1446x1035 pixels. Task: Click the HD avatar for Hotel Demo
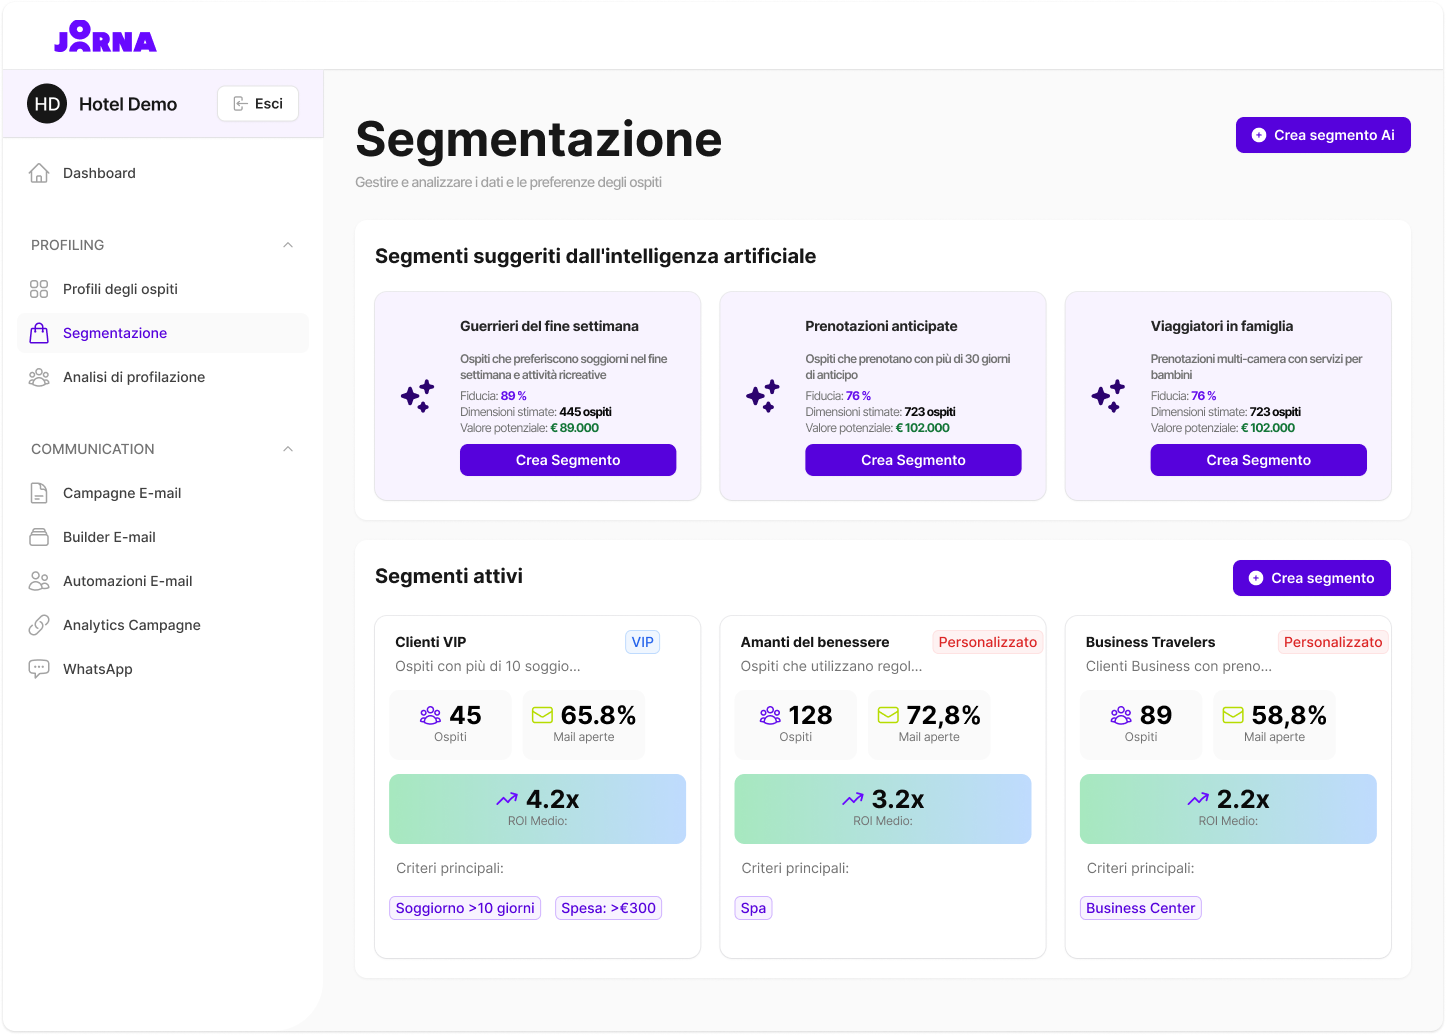tap(47, 104)
